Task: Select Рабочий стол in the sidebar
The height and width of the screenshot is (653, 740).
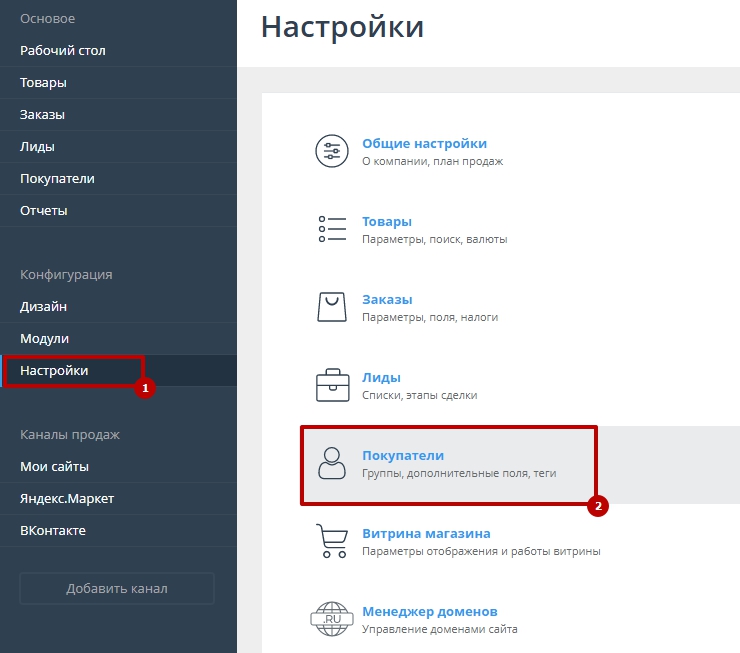Action: (63, 51)
